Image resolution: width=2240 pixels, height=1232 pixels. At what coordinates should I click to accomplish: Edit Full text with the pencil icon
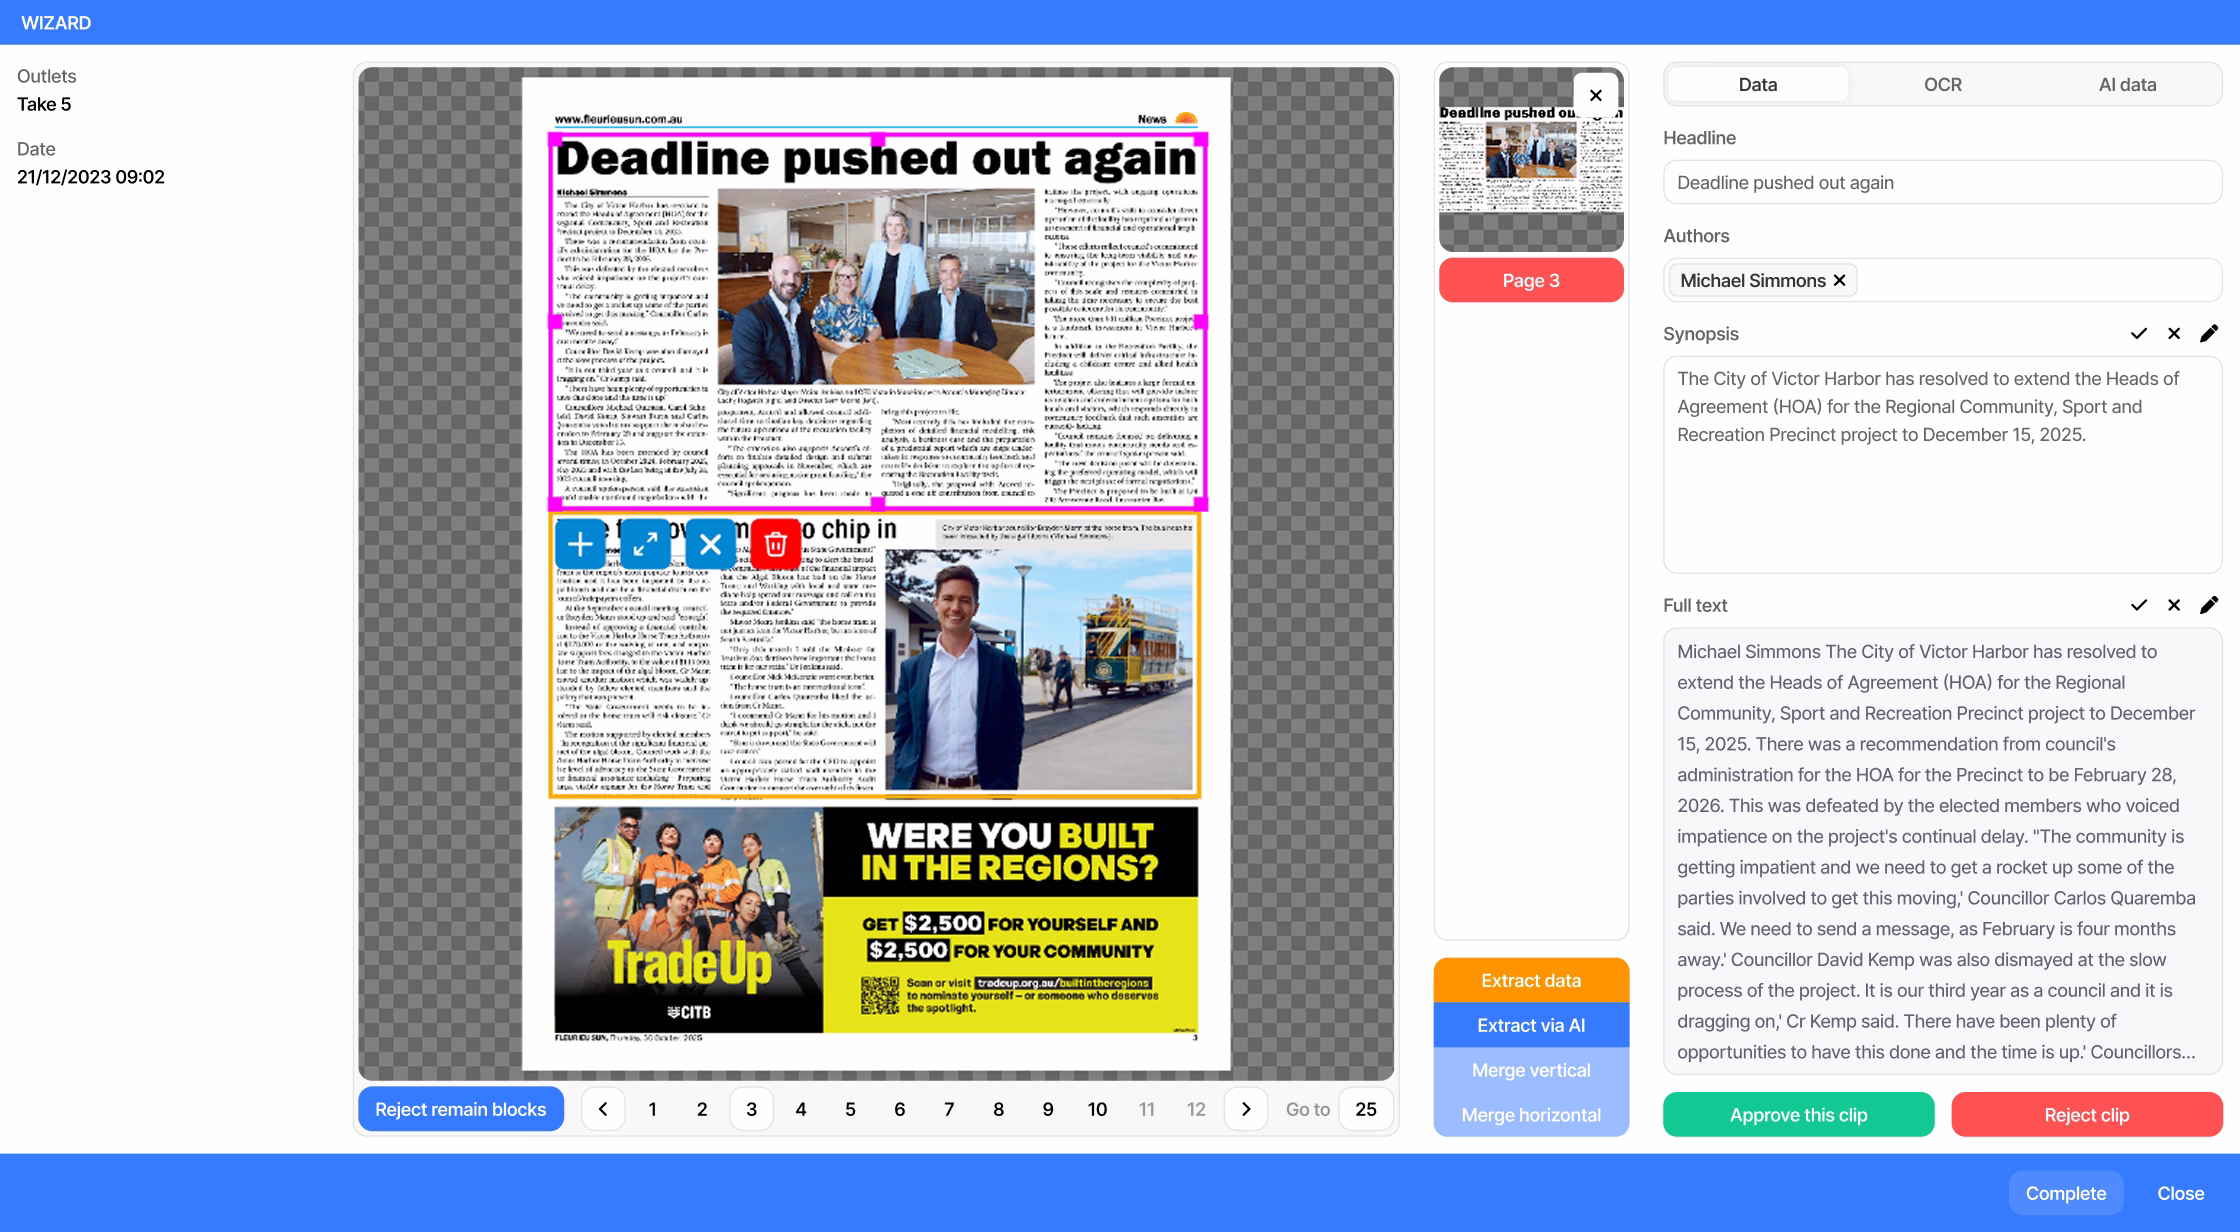(2209, 605)
